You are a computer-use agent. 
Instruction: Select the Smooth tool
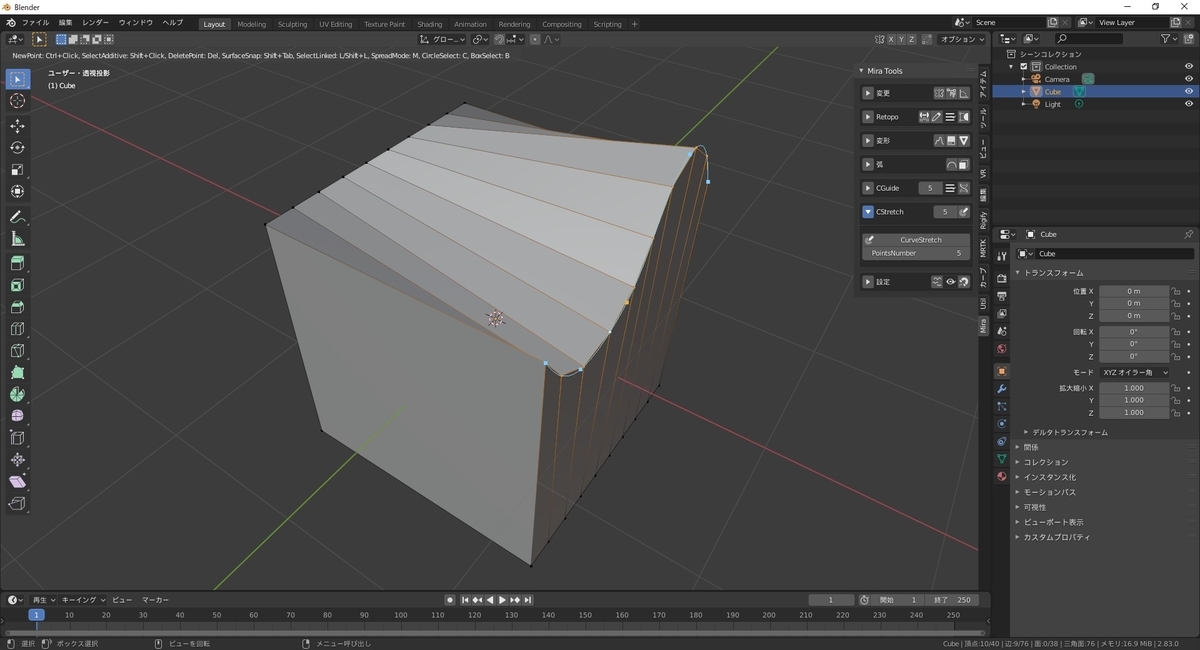tap(17, 416)
